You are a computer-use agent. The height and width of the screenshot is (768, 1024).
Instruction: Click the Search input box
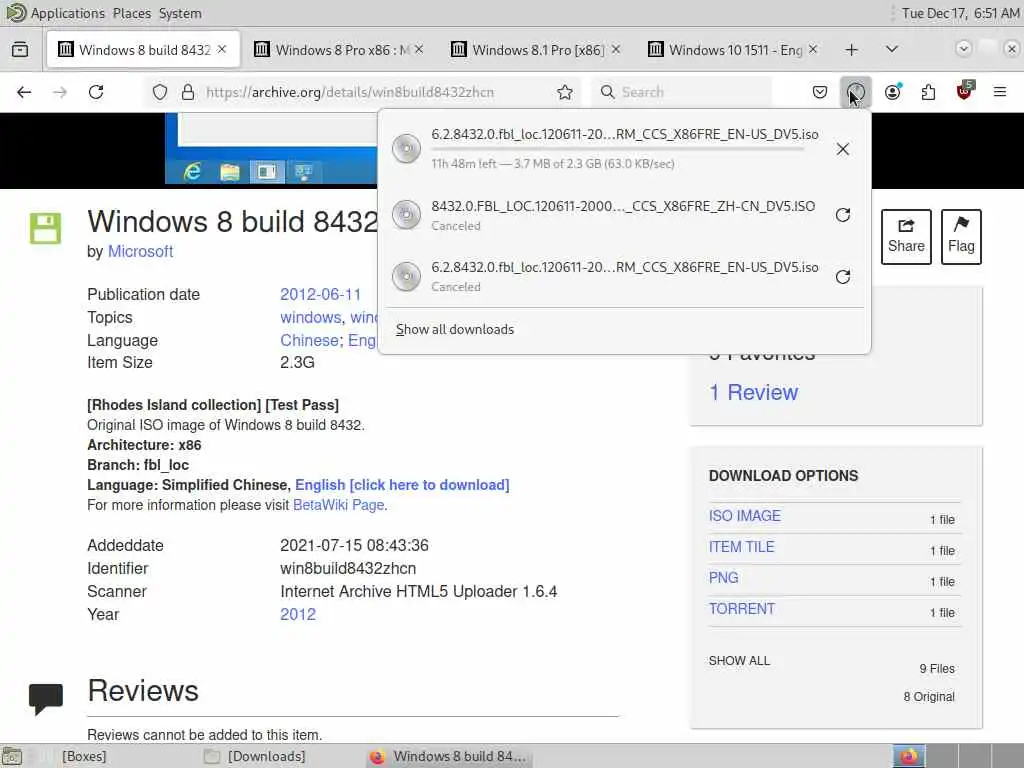coord(682,92)
